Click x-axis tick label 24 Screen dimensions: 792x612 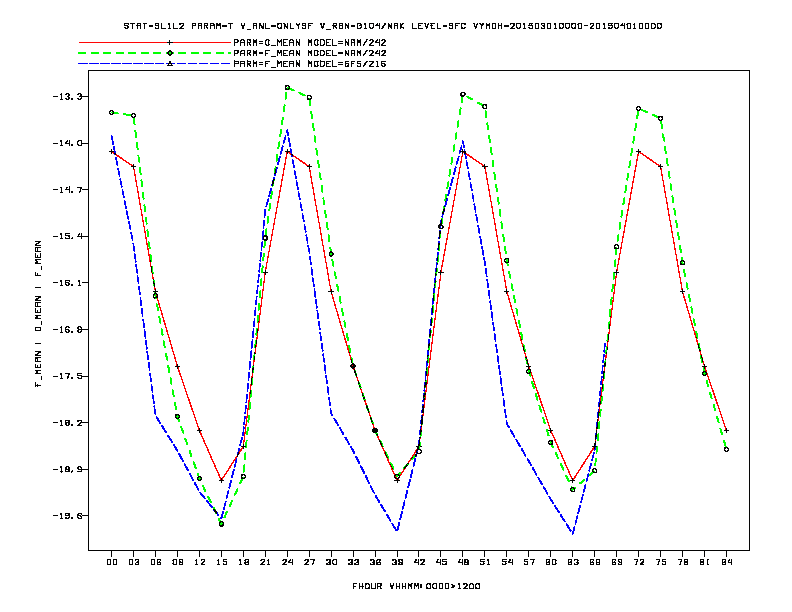287,562
